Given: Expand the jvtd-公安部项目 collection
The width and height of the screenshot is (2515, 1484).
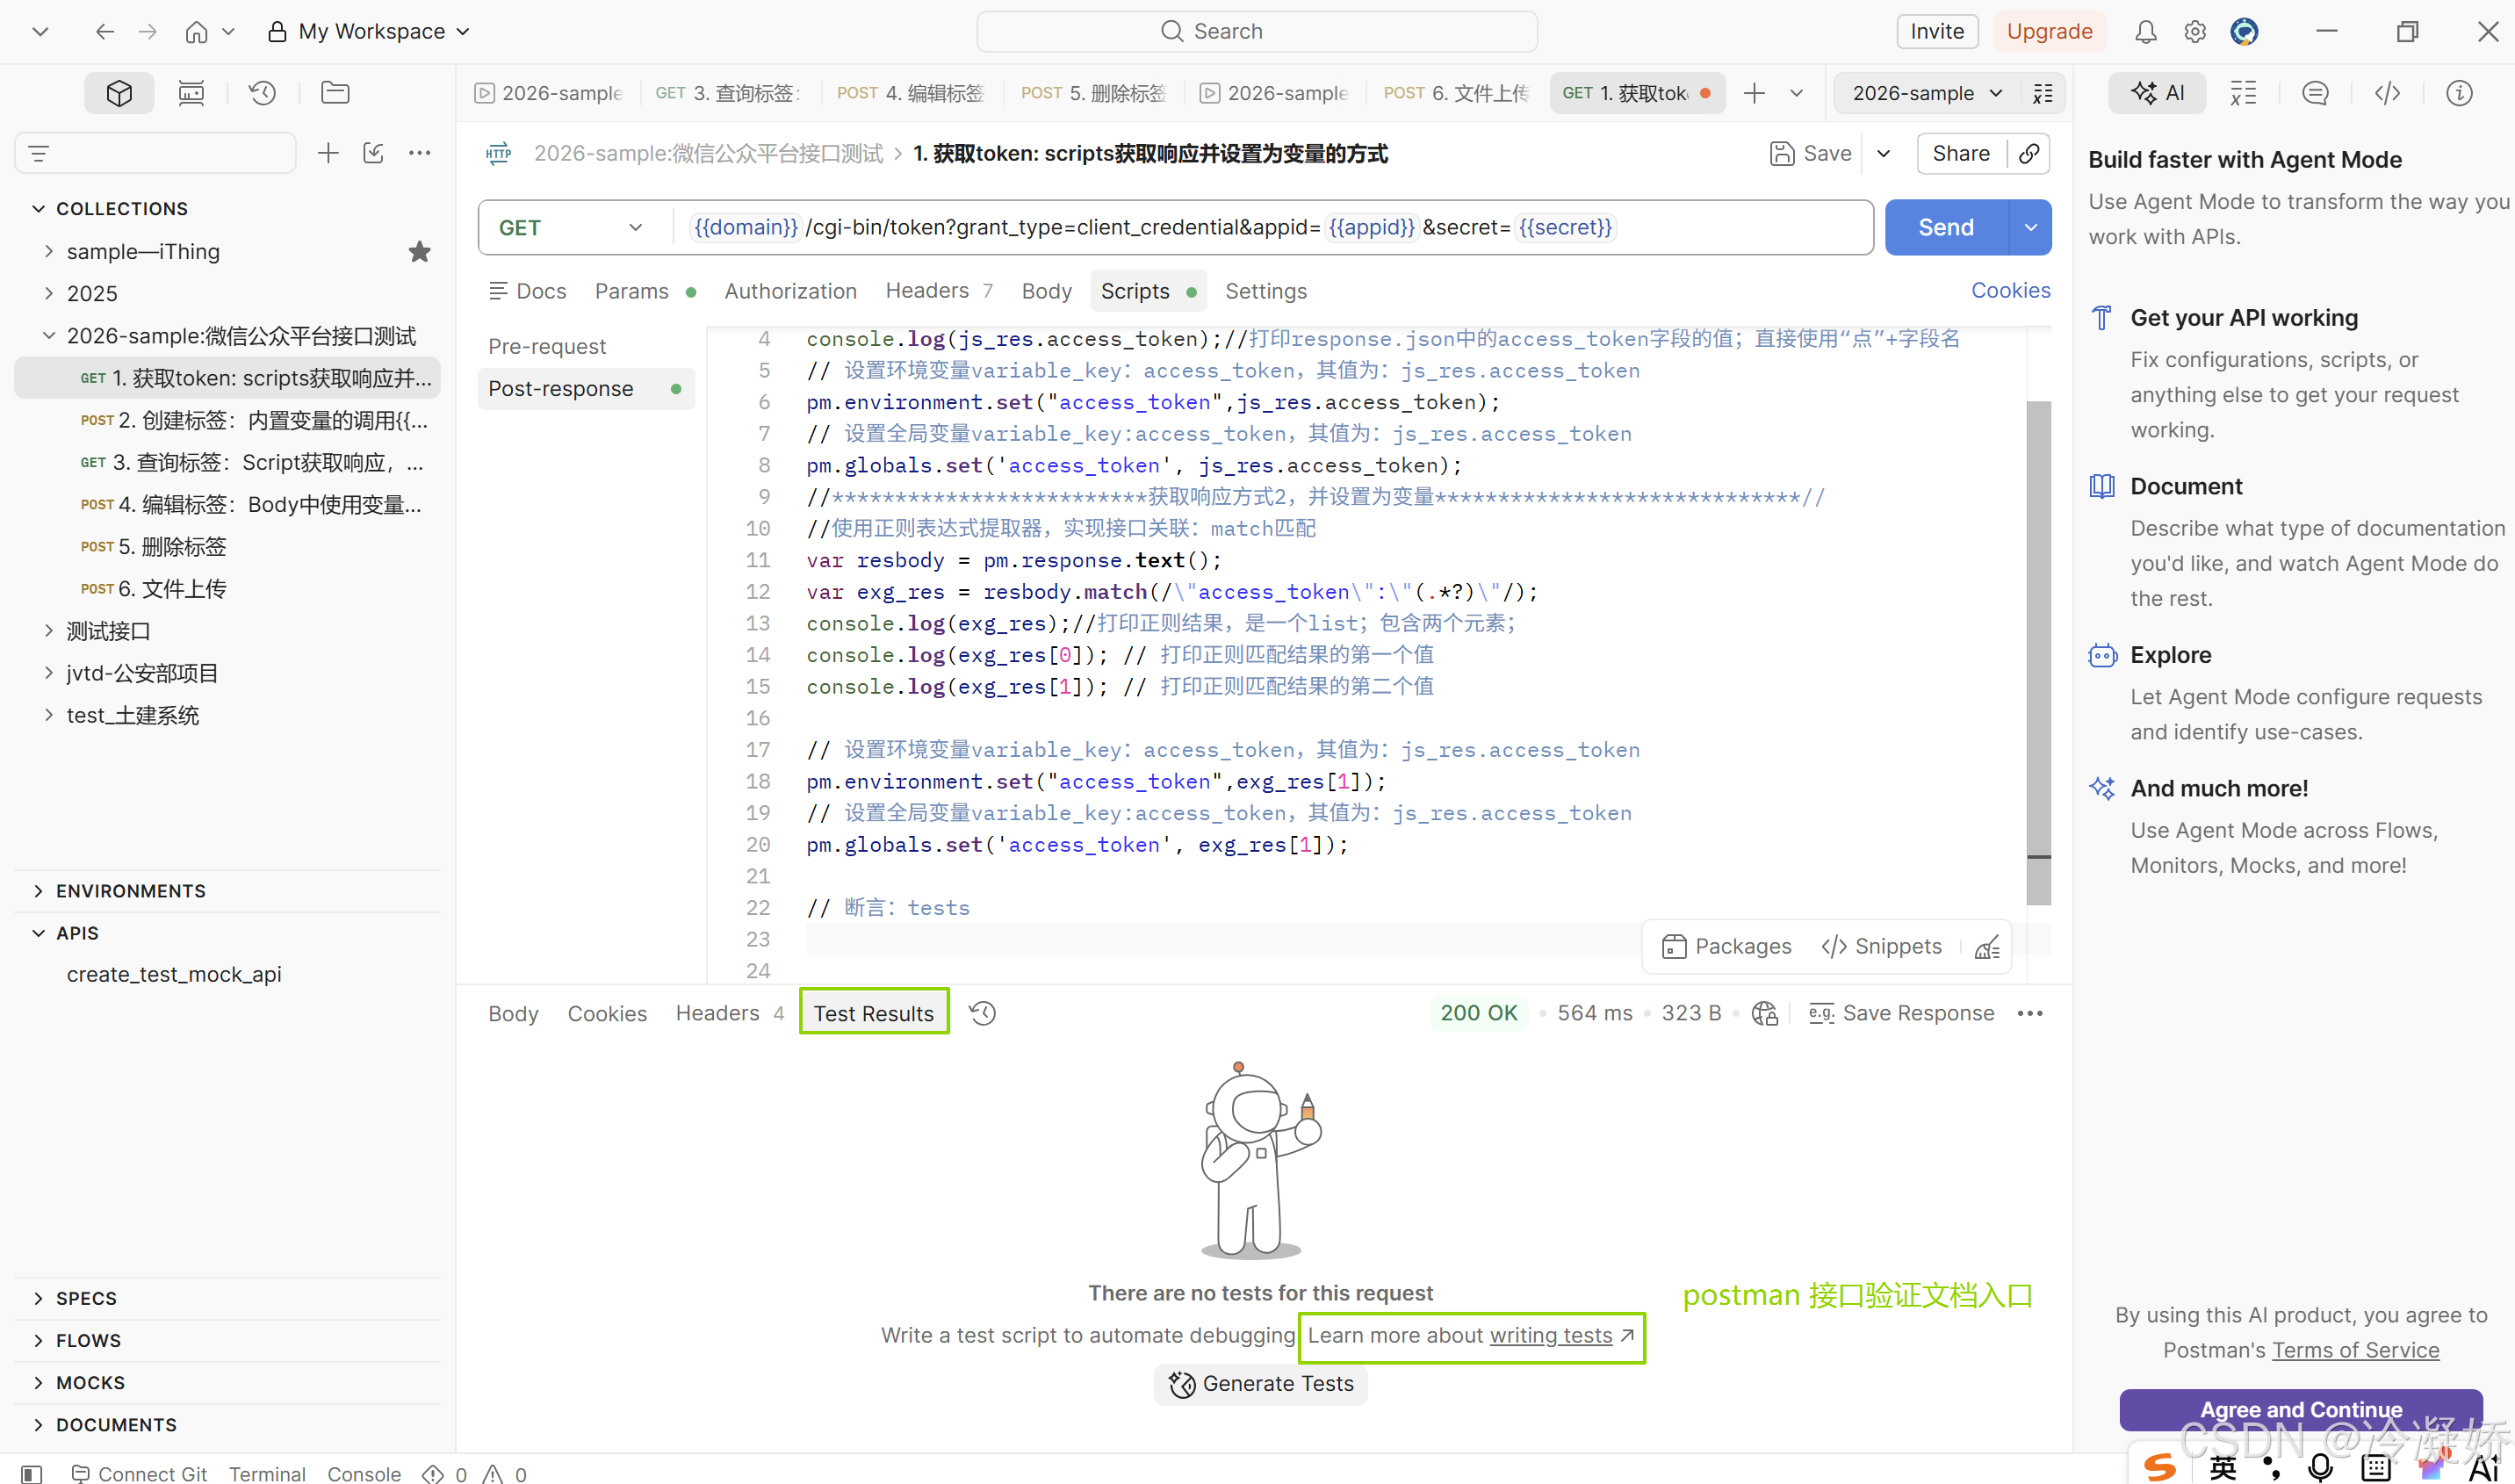Looking at the screenshot, I should (x=48, y=673).
